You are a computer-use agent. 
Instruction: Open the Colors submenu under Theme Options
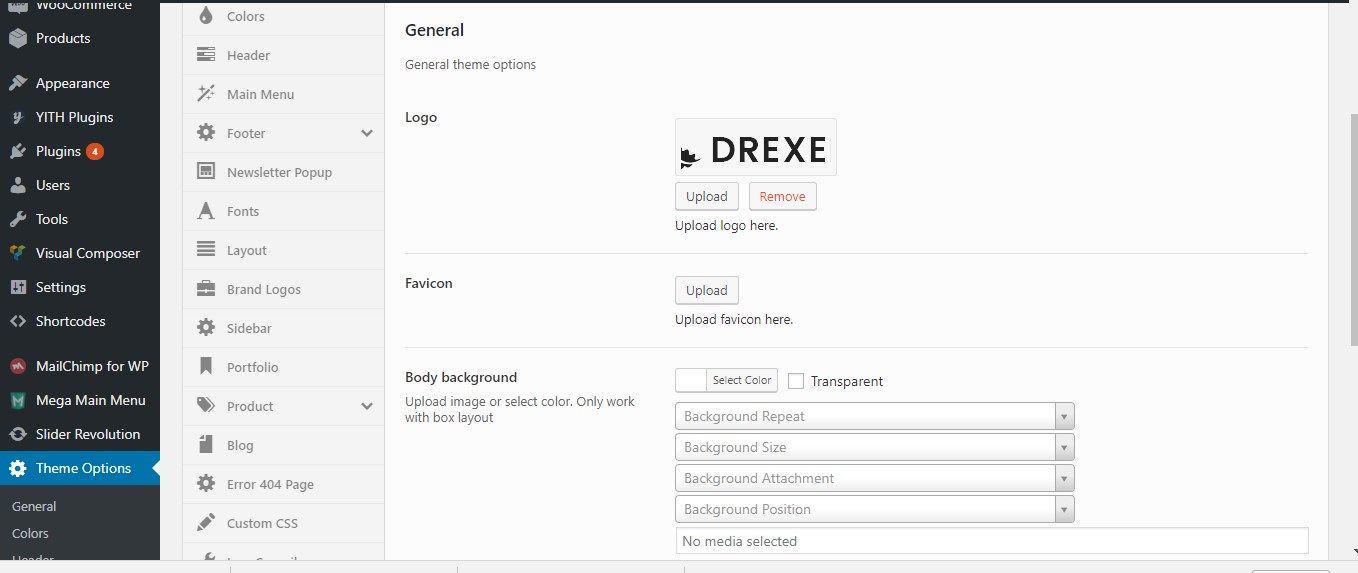pyautogui.click(x=30, y=533)
